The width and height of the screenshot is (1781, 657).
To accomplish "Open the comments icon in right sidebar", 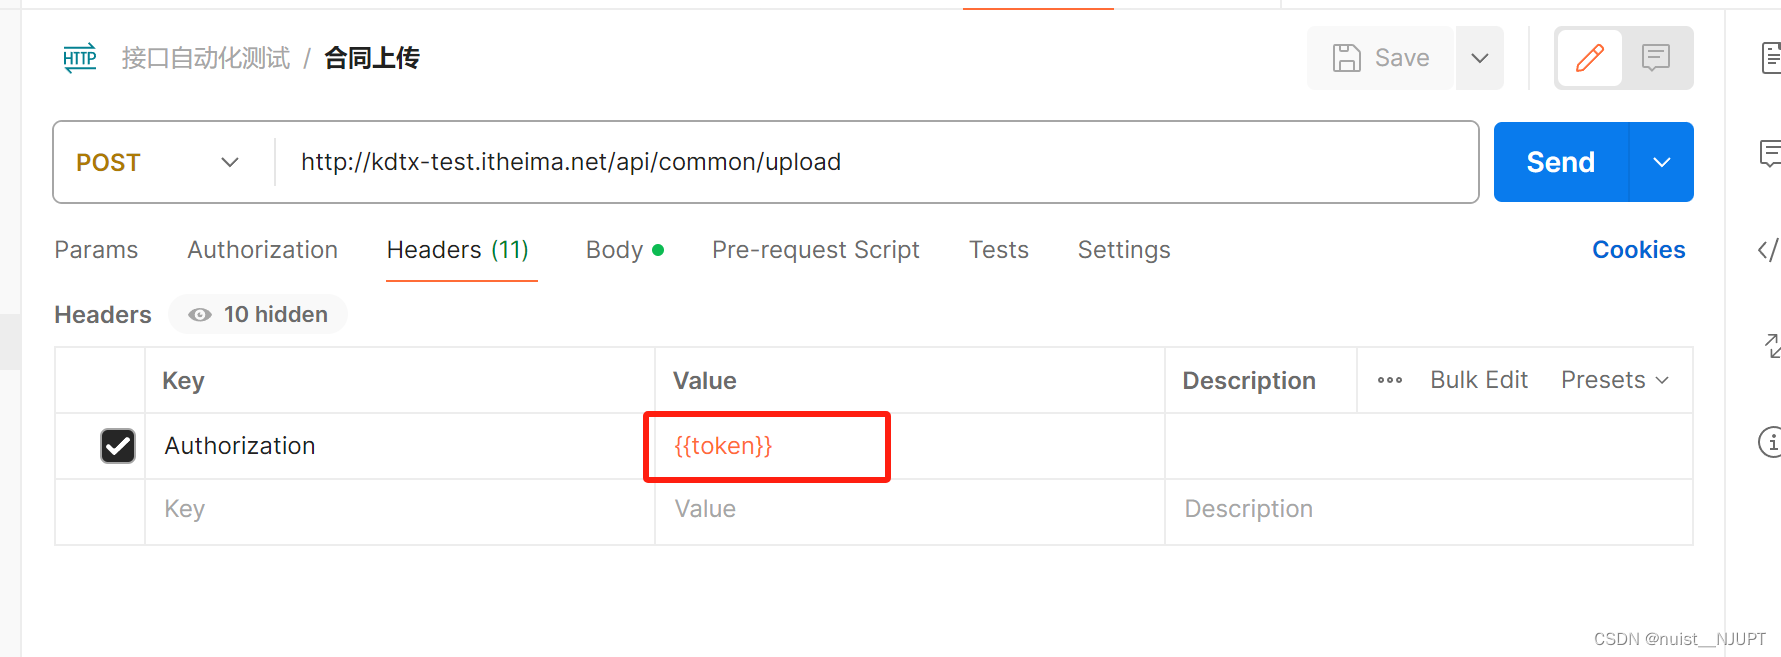I will (1770, 153).
